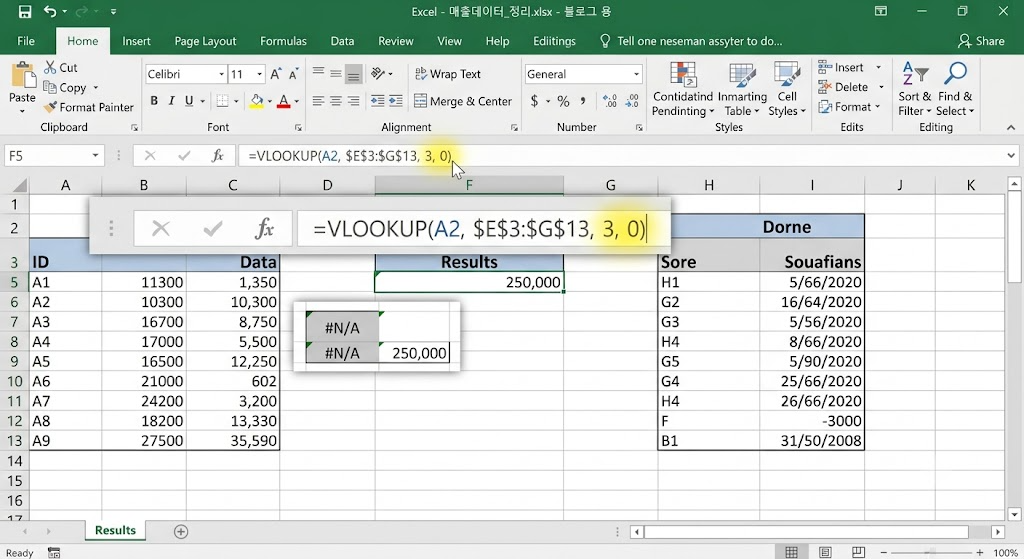This screenshot has height=559, width=1024.
Task: Select cell F5 containing 250,000
Action: pyautogui.click(x=469, y=282)
